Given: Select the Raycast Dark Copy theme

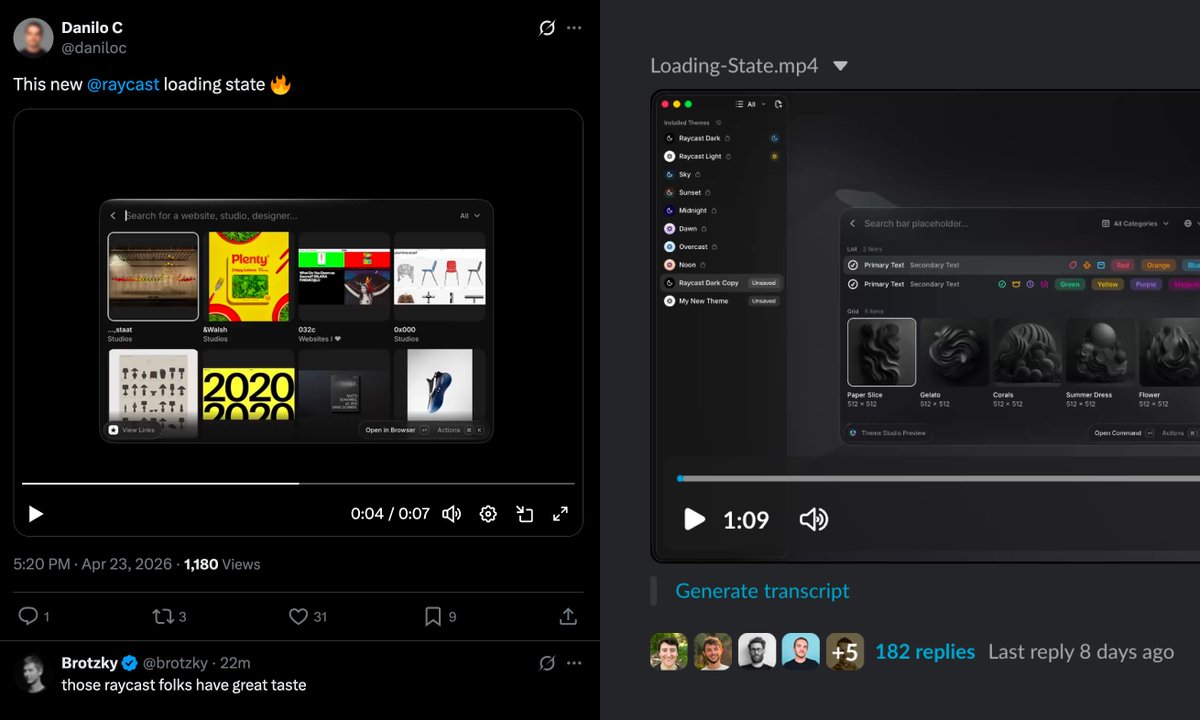Looking at the screenshot, I should 720,283.
